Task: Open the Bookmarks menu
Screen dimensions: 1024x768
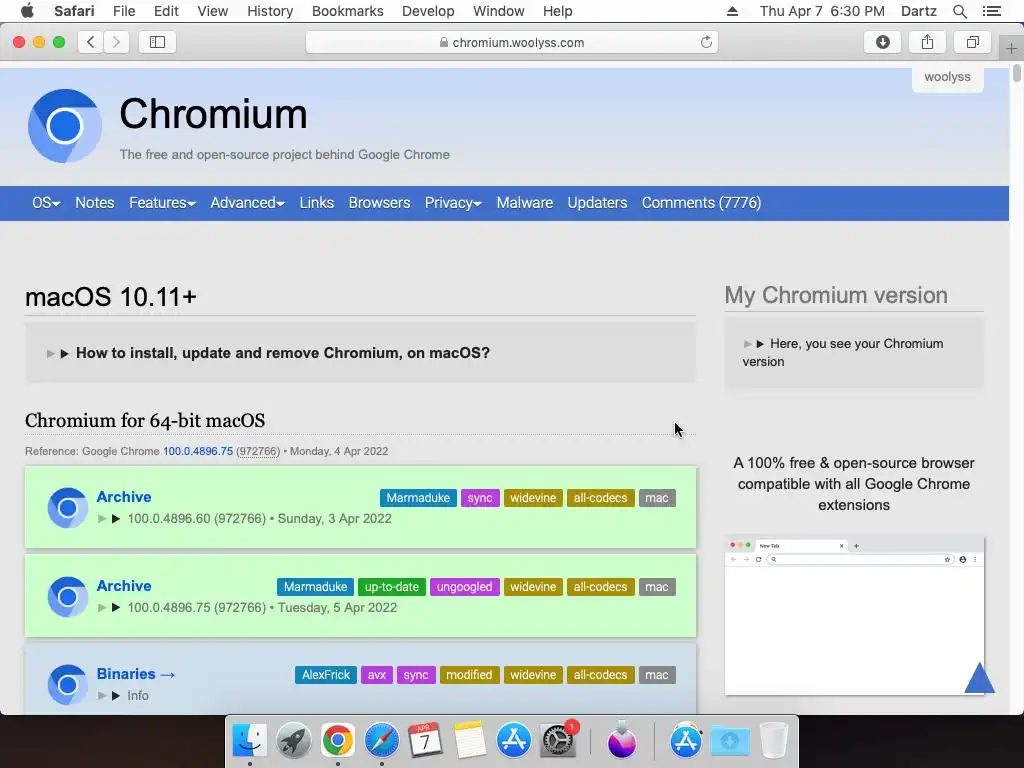Action: tap(347, 11)
